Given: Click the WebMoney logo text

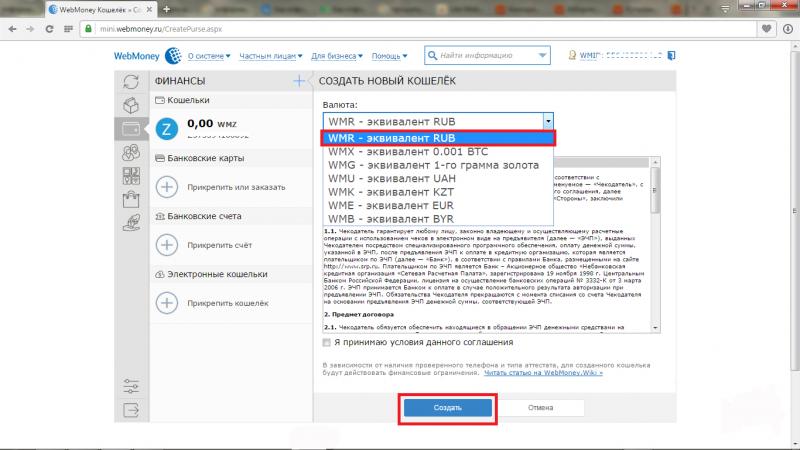Looking at the screenshot, I should 136,56.
